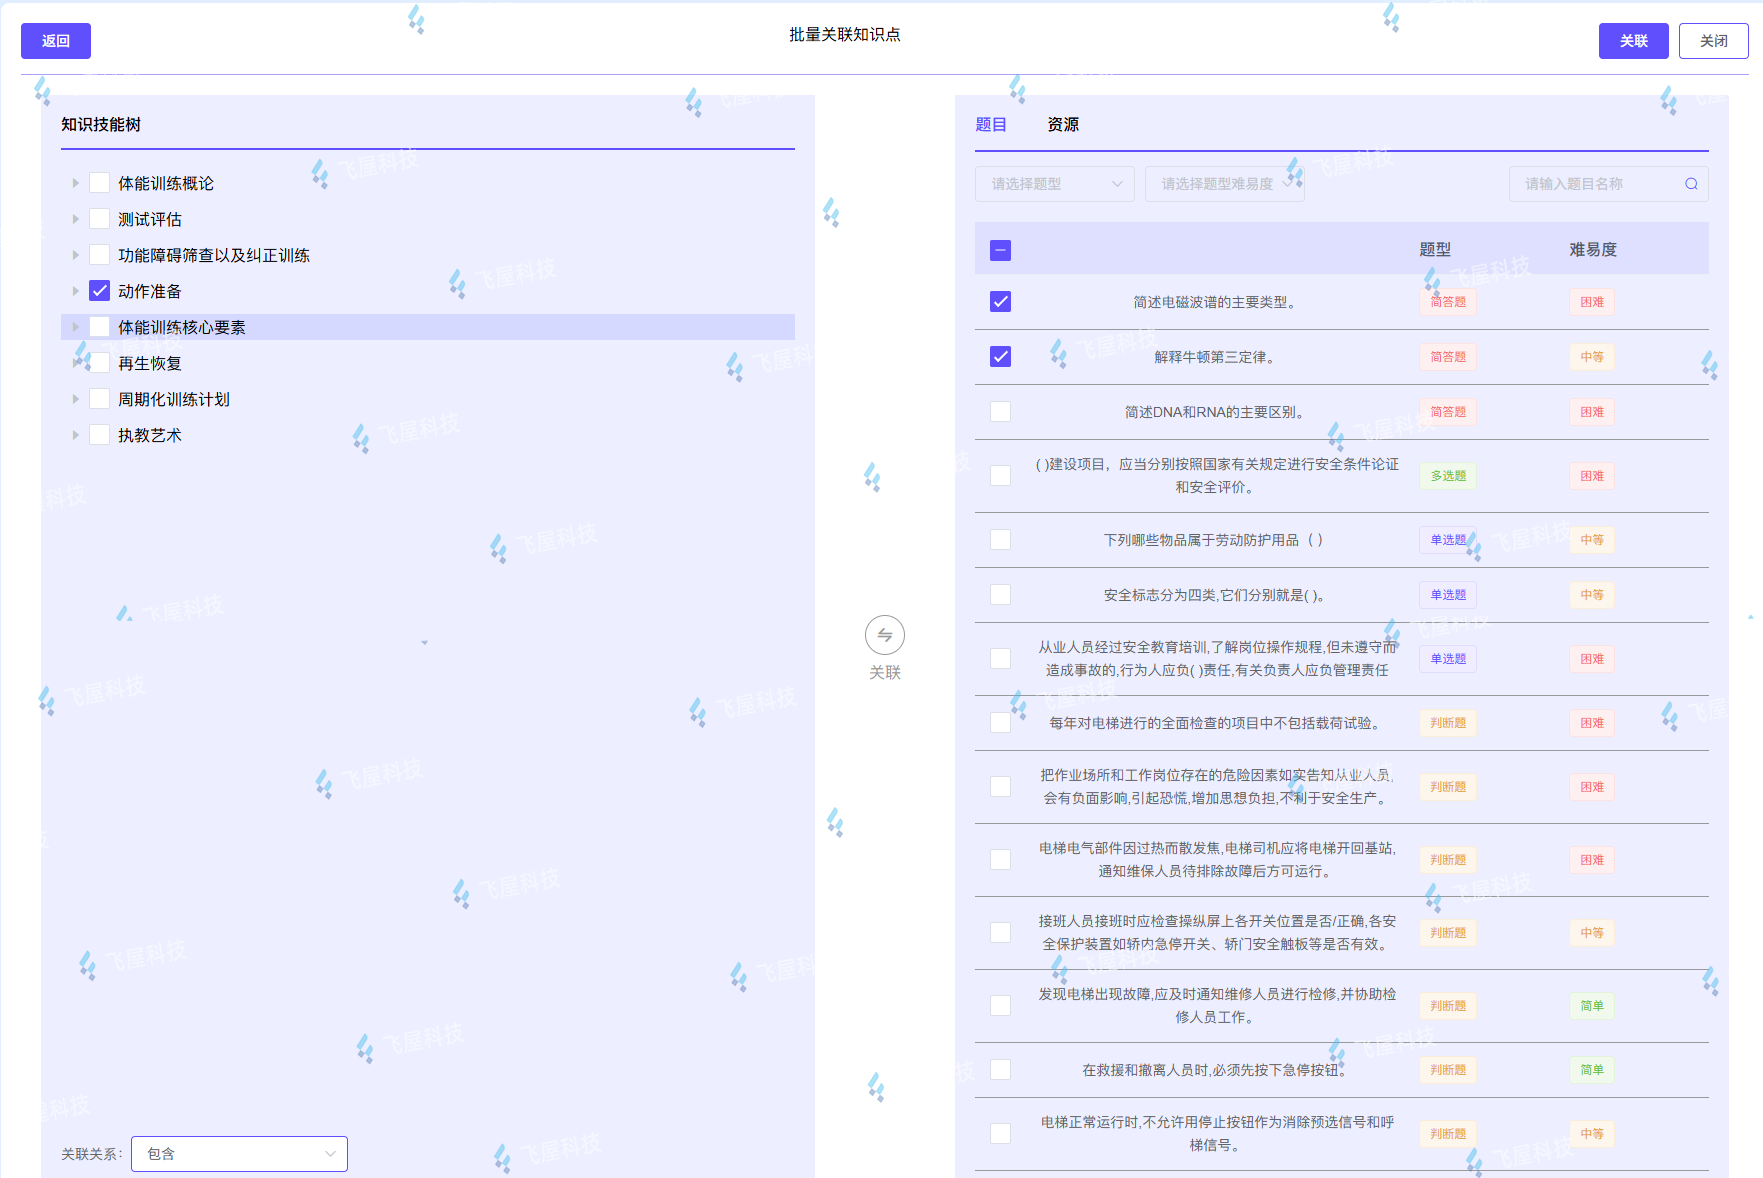Expand the 测试评估 tree node arrow
Viewport: 1763px width, 1178px height.
[75, 219]
